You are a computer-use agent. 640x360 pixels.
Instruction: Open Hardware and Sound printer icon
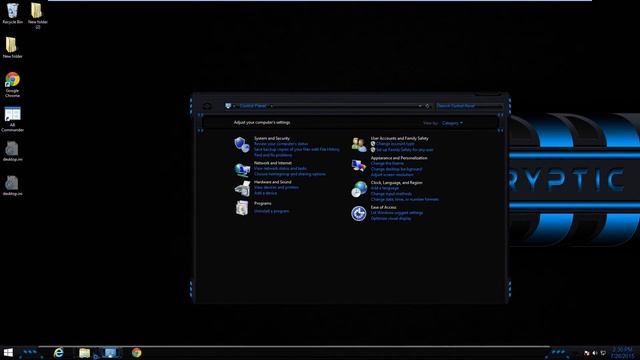pyautogui.click(x=242, y=188)
